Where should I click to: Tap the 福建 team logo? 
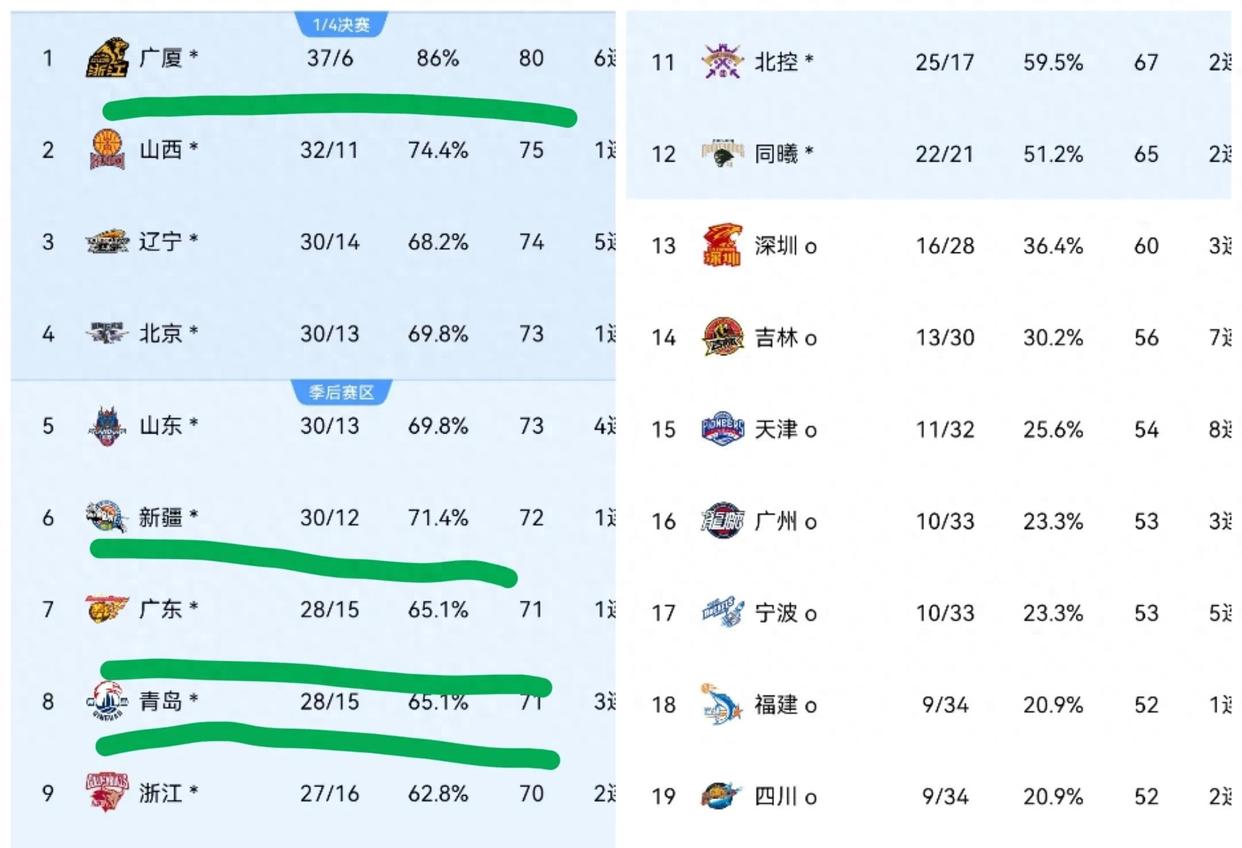[x=722, y=705]
